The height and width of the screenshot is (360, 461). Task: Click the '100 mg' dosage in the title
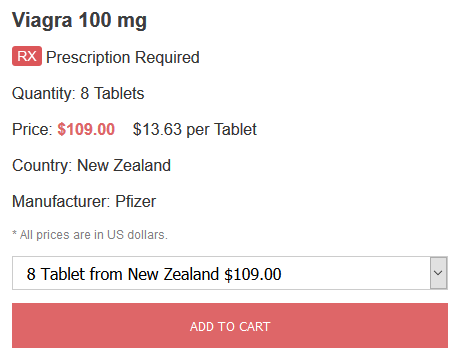(113, 21)
